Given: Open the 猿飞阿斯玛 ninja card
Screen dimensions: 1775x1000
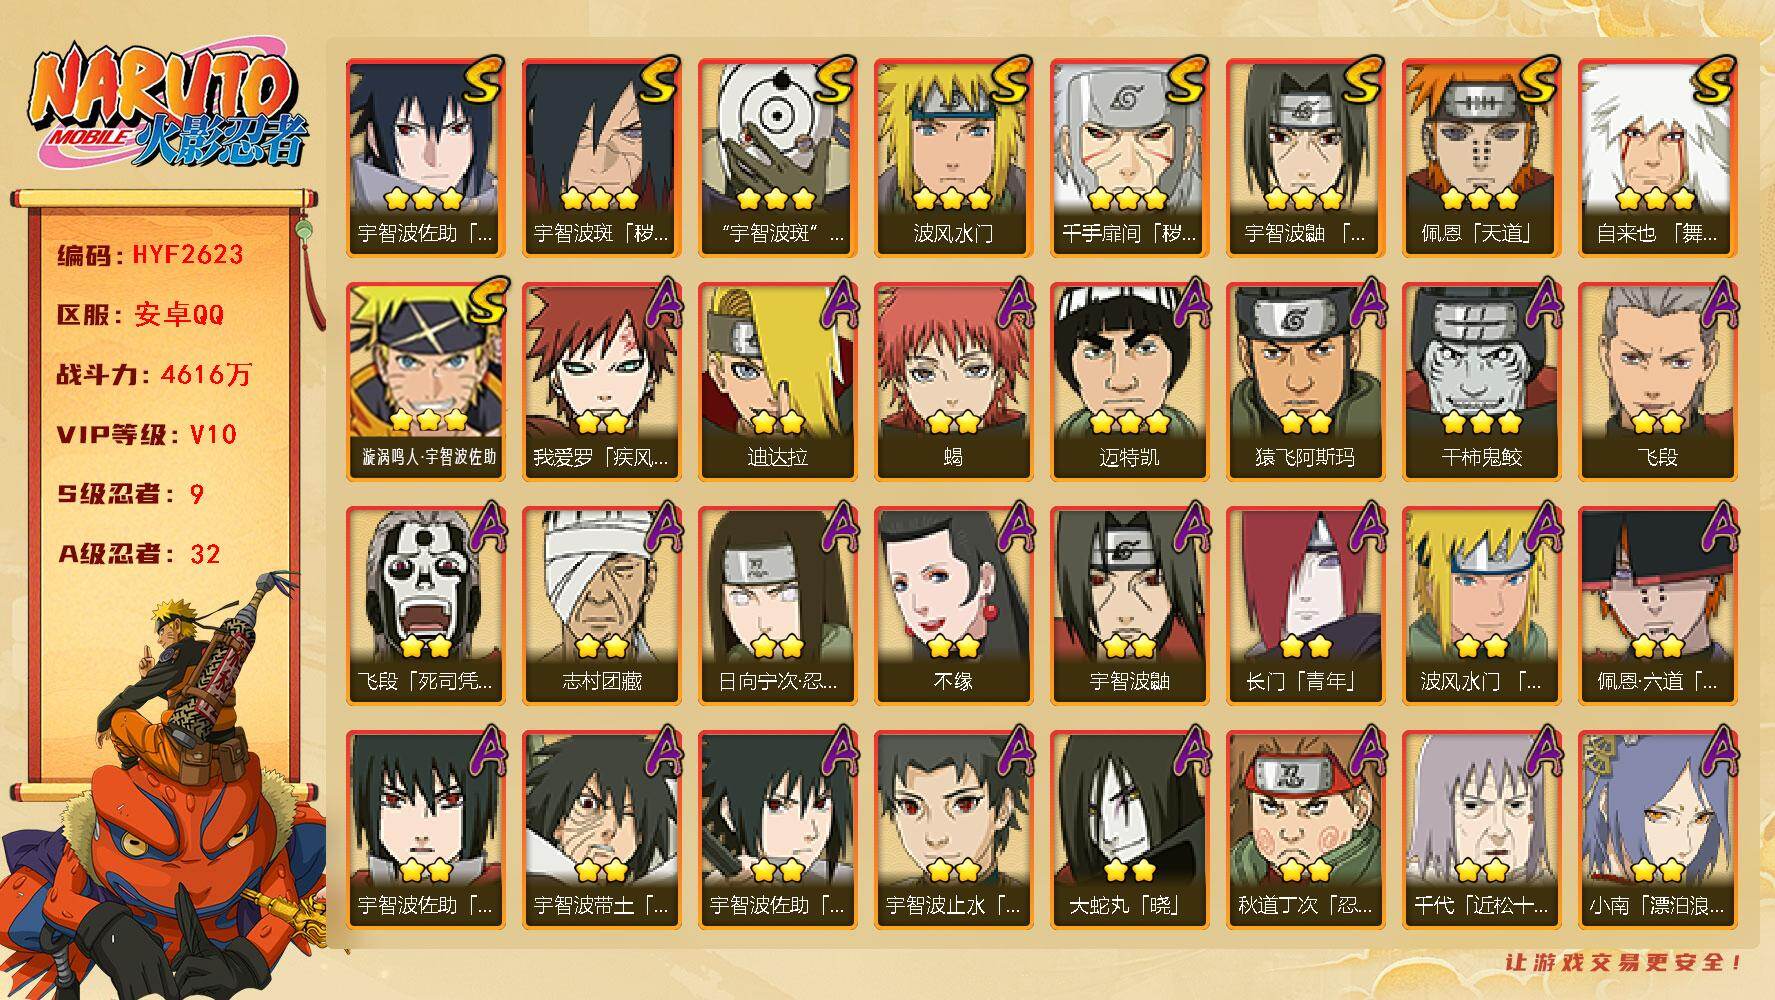Looking at the screenshot, I should [x=1305, y=382].
